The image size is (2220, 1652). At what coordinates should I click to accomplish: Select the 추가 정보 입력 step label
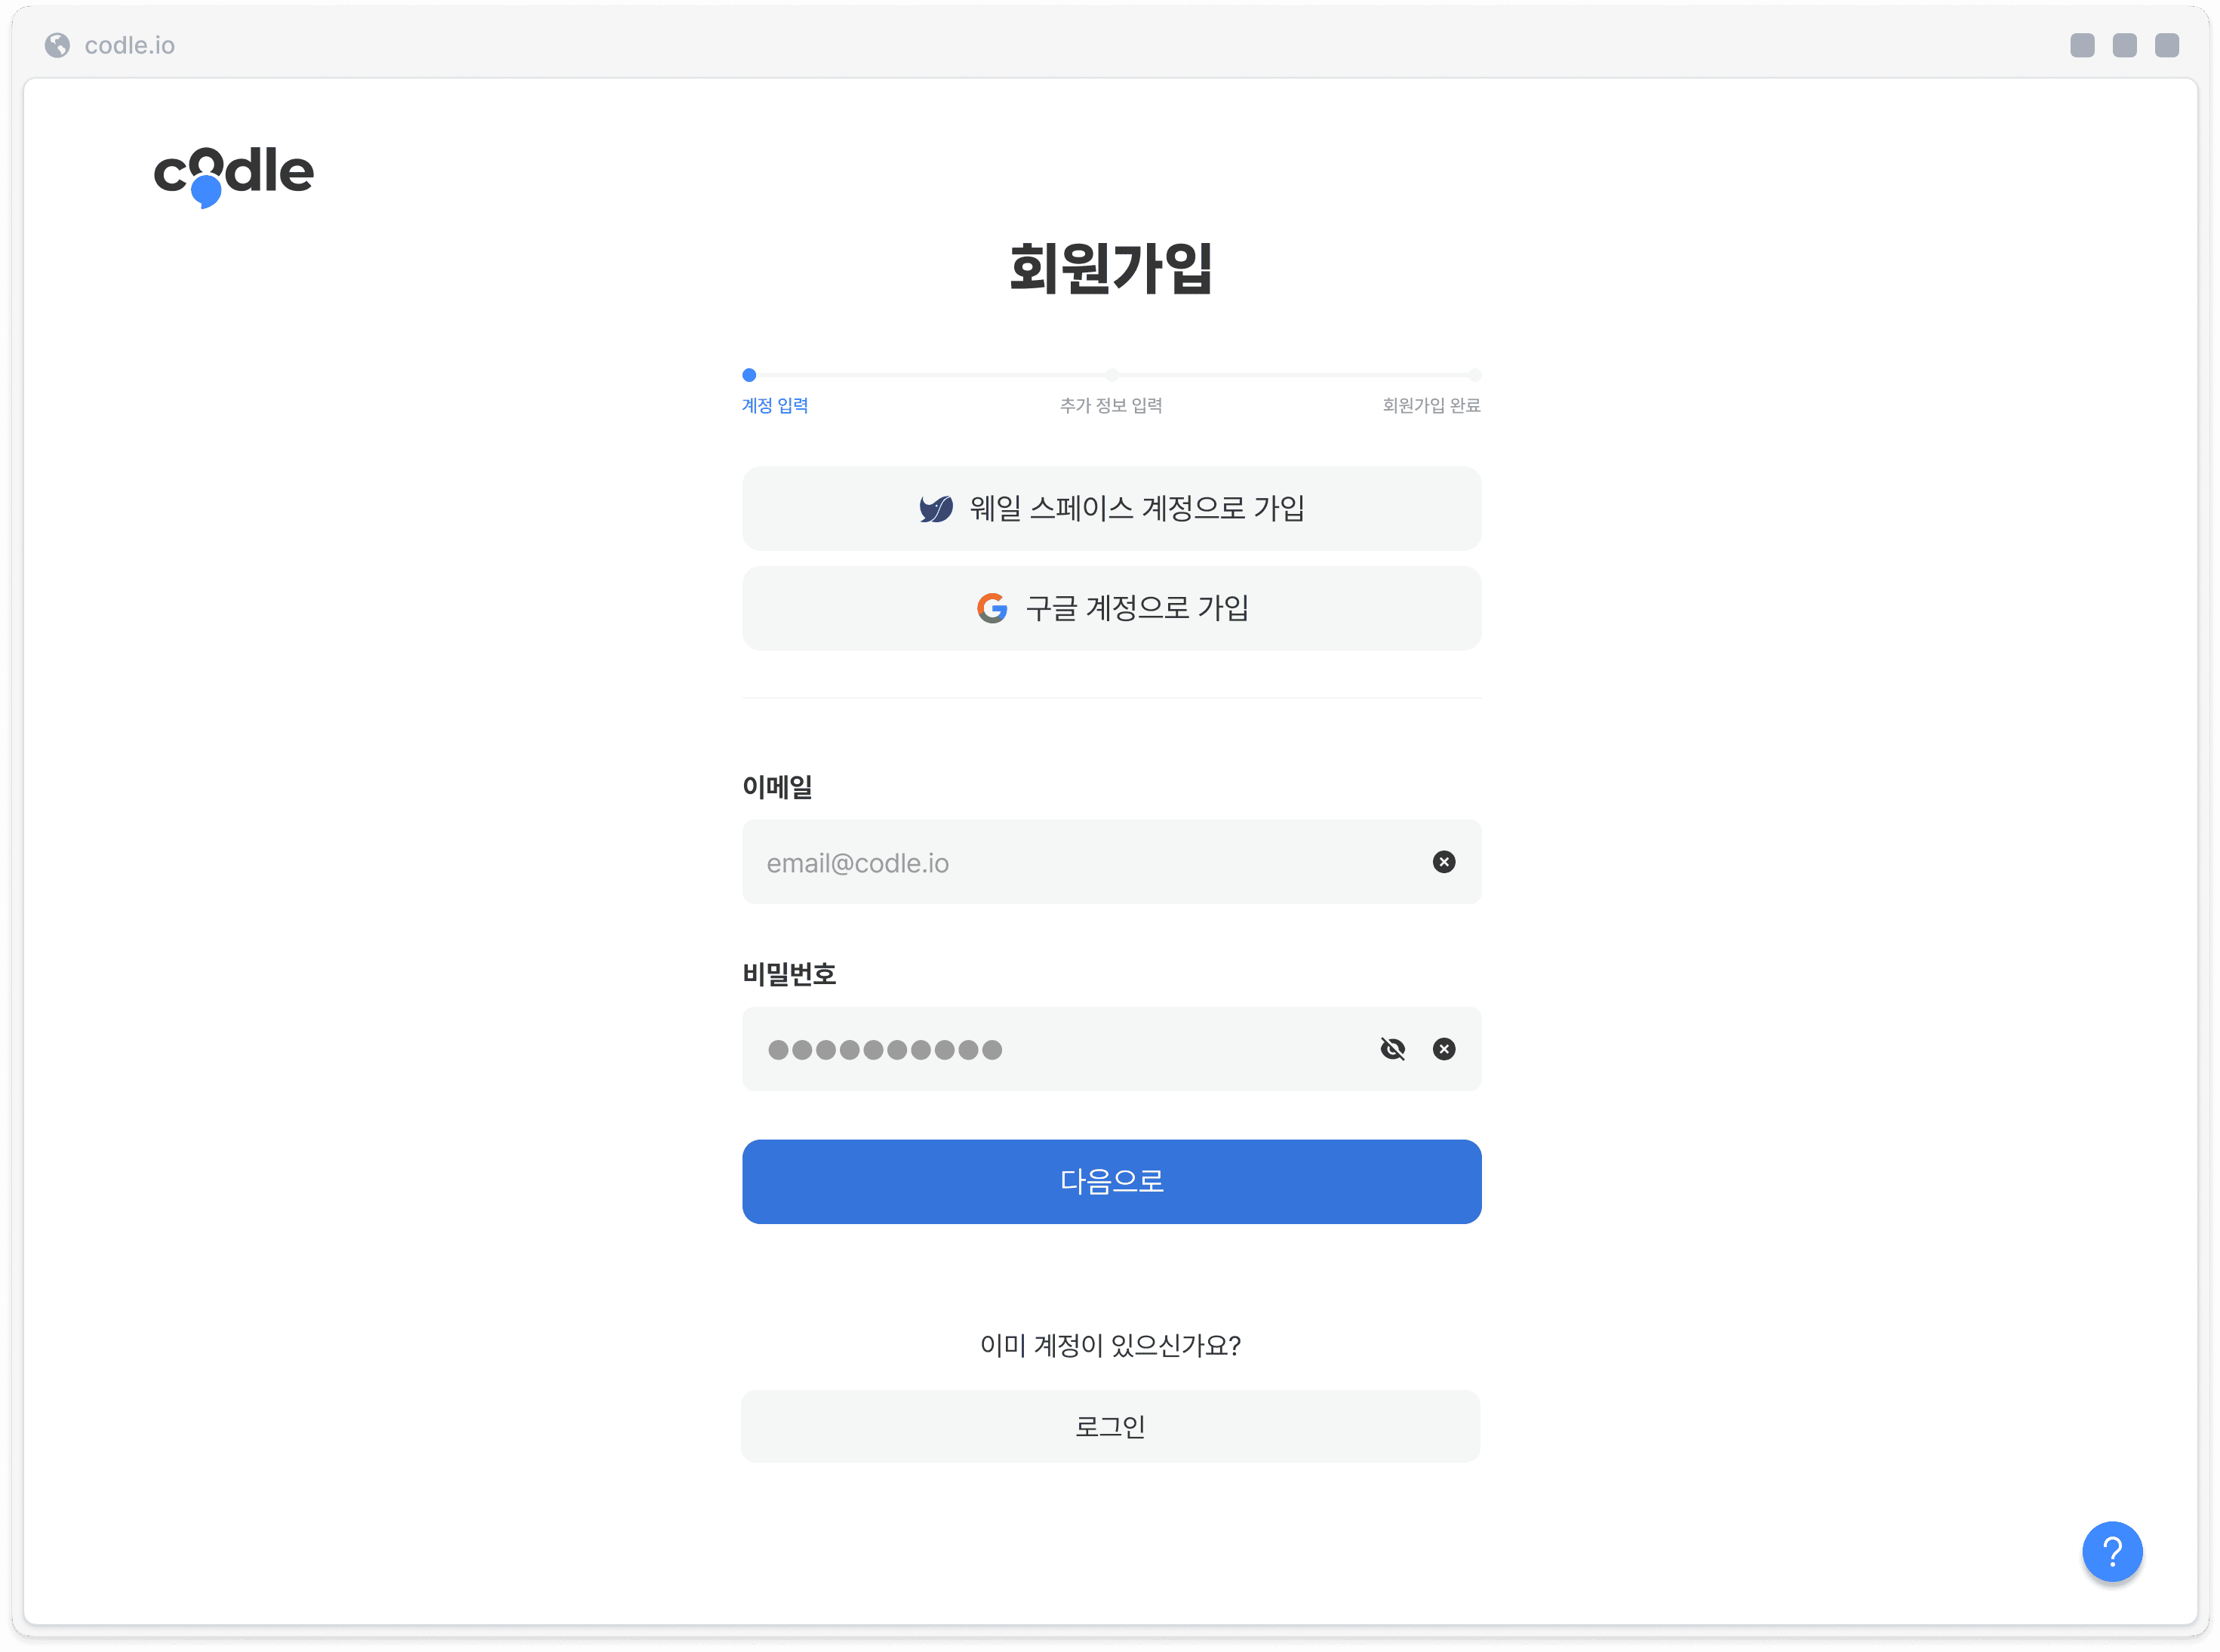[x=1111, y=405]
